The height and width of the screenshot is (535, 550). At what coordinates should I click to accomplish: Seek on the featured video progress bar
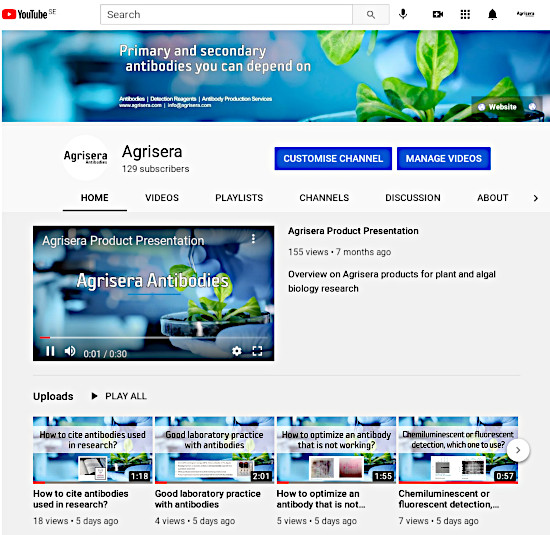154,337
